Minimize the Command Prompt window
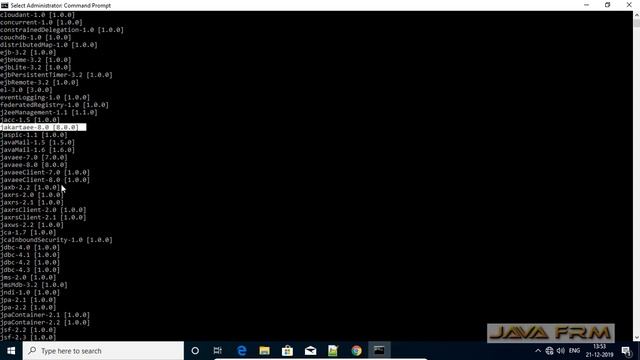Image resolution: width=640 pixels, height=360 pixels. pos(587,5)
